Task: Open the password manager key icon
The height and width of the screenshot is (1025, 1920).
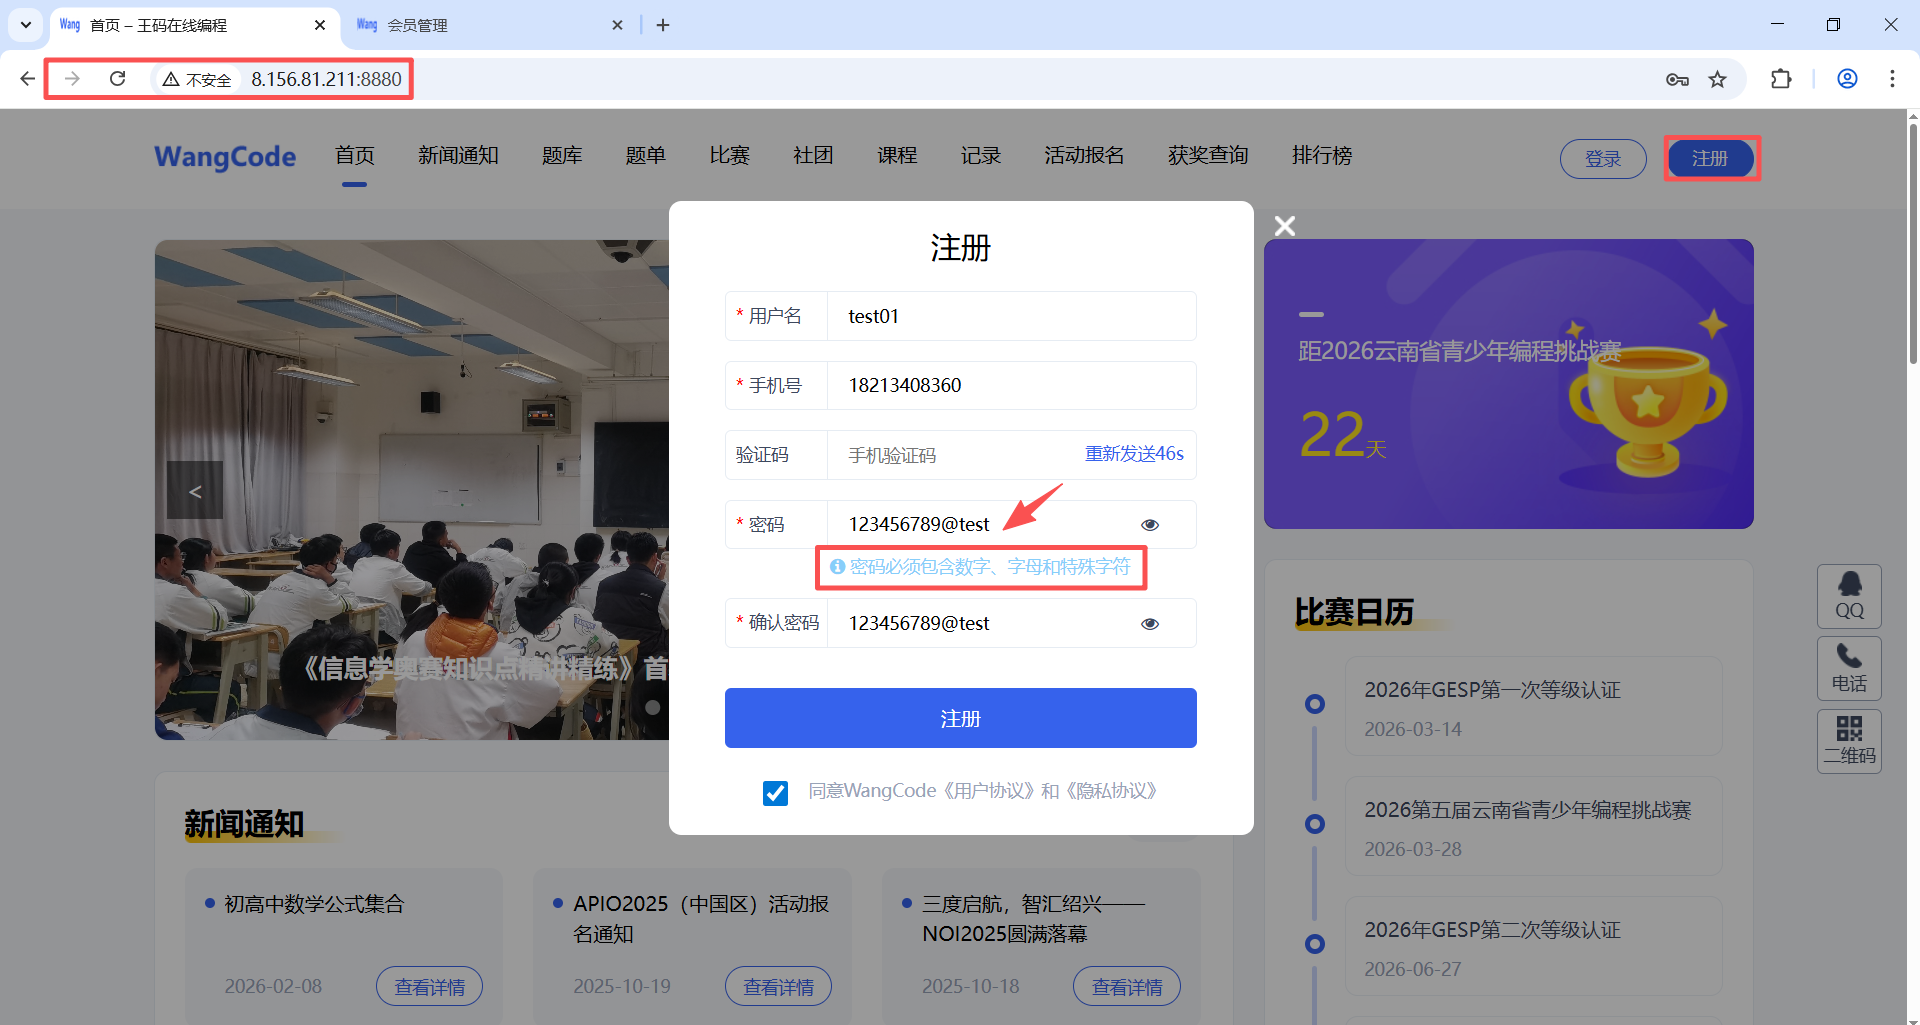Action: point(1677,79)
